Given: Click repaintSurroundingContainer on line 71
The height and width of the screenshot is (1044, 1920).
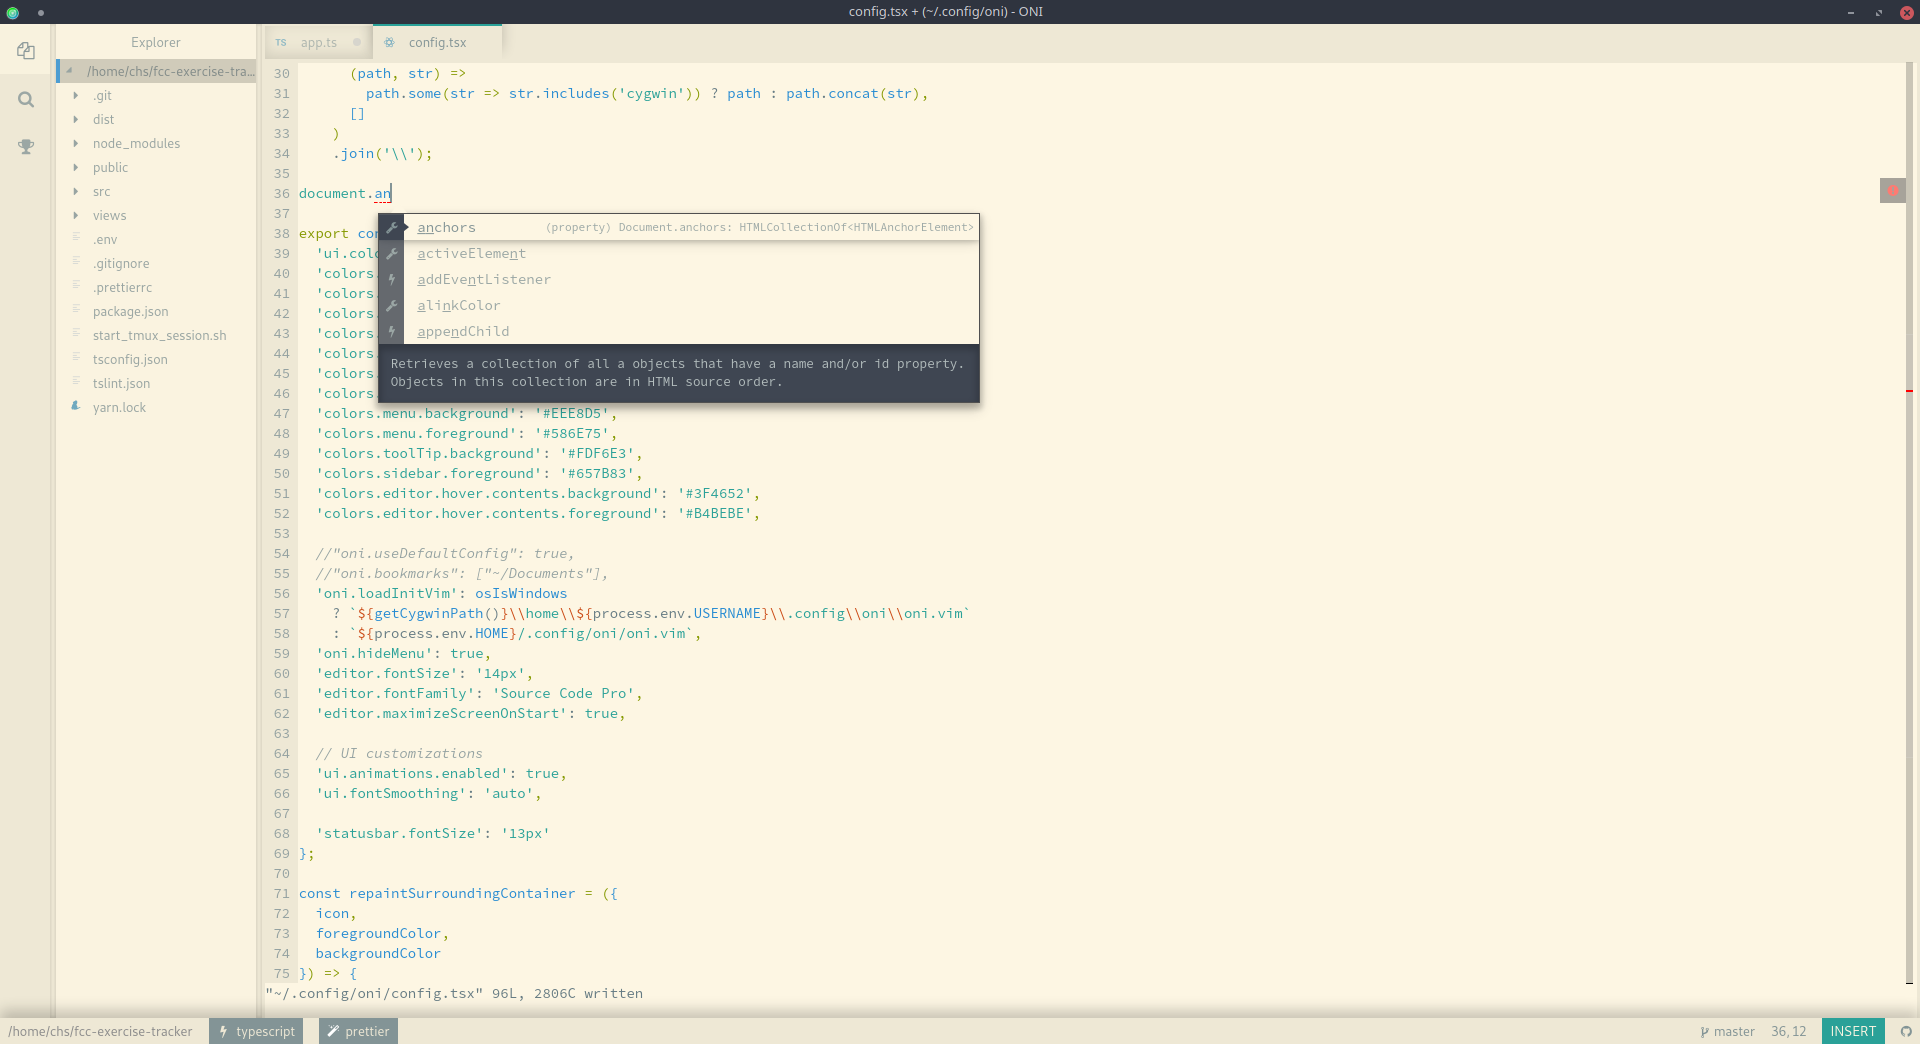Looking at the screenshot, I should 462,893.
